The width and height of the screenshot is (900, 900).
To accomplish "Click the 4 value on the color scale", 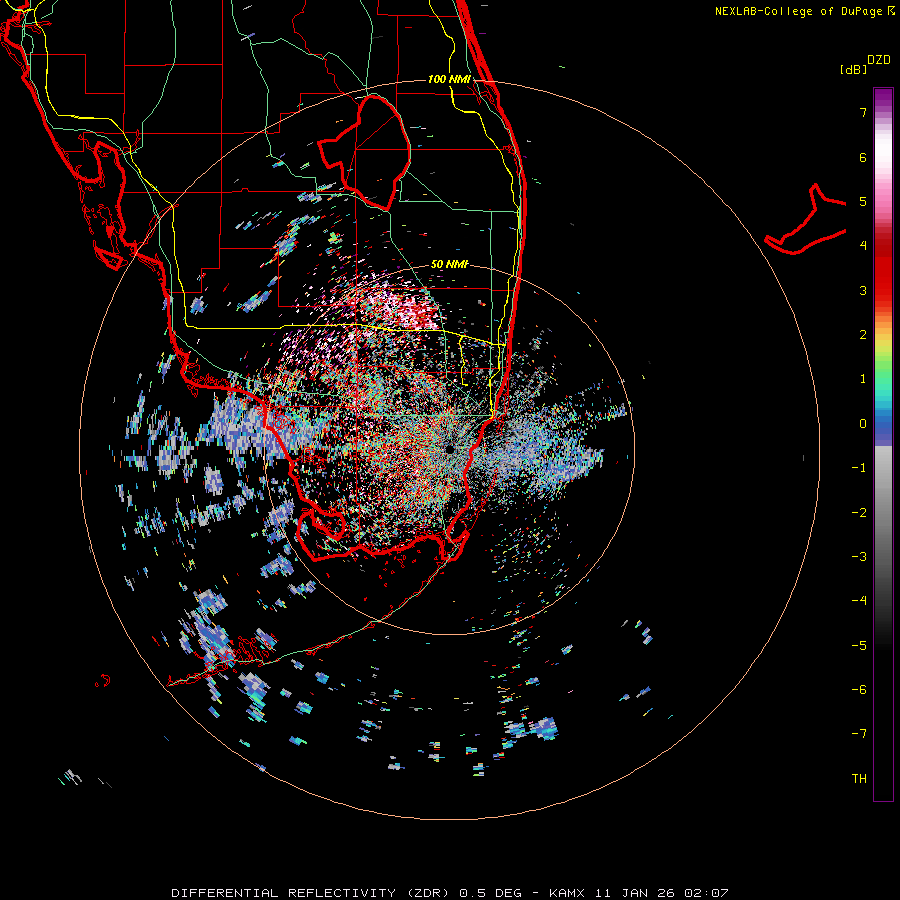I will 863,246.
